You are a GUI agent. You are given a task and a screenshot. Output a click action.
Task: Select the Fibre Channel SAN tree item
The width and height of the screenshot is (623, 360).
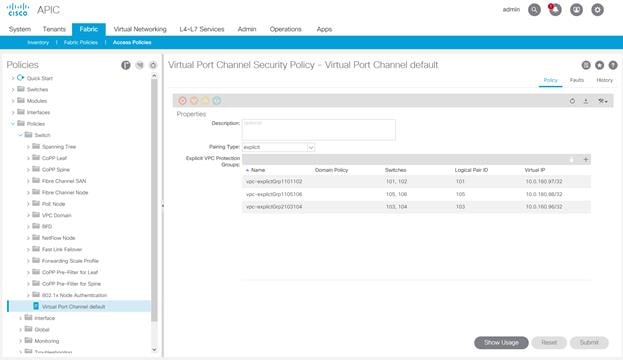tap(64, 181)
